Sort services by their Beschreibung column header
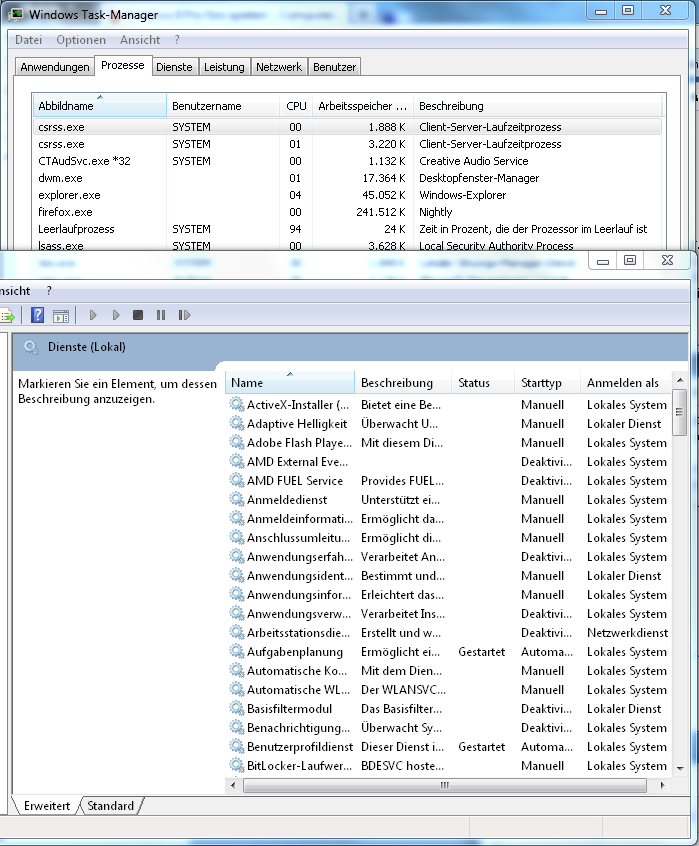 pos(402,383)
